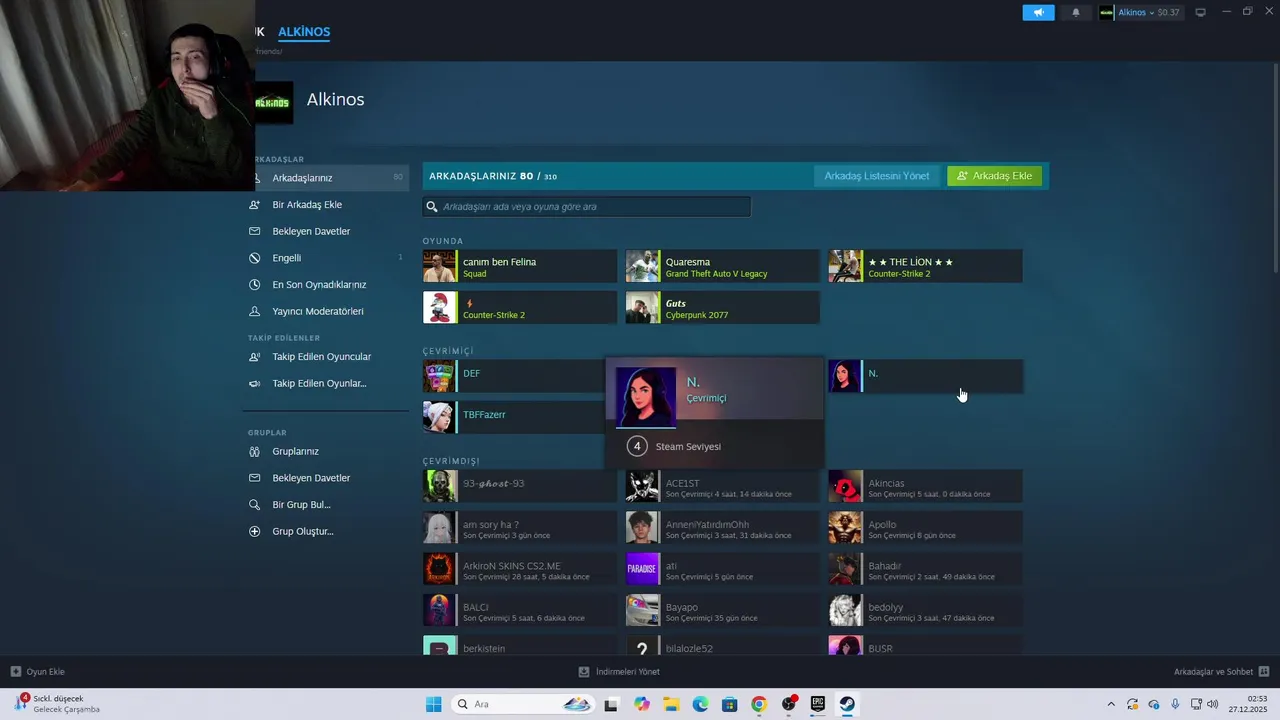Open online friend DEF
The height and width of the screenshot is (720, 1280).
(x=513, y=376)
